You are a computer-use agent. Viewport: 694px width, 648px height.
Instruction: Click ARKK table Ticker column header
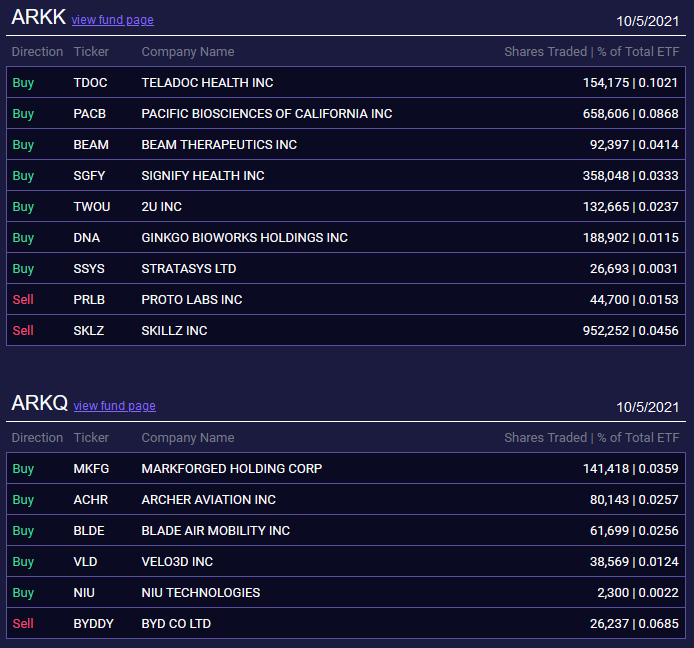click(x=91, y=52)
